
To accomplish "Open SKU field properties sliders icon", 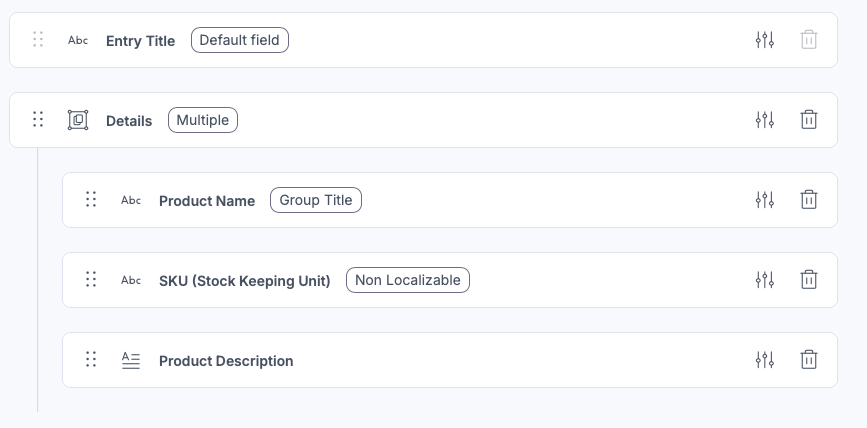I will pyautogui.click(x=765, y=280).
